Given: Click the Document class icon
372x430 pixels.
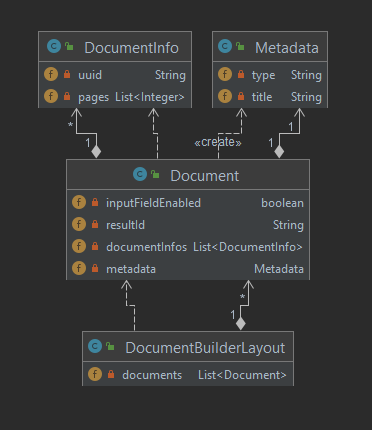Looking at the screenshot, I should point(140,174).
